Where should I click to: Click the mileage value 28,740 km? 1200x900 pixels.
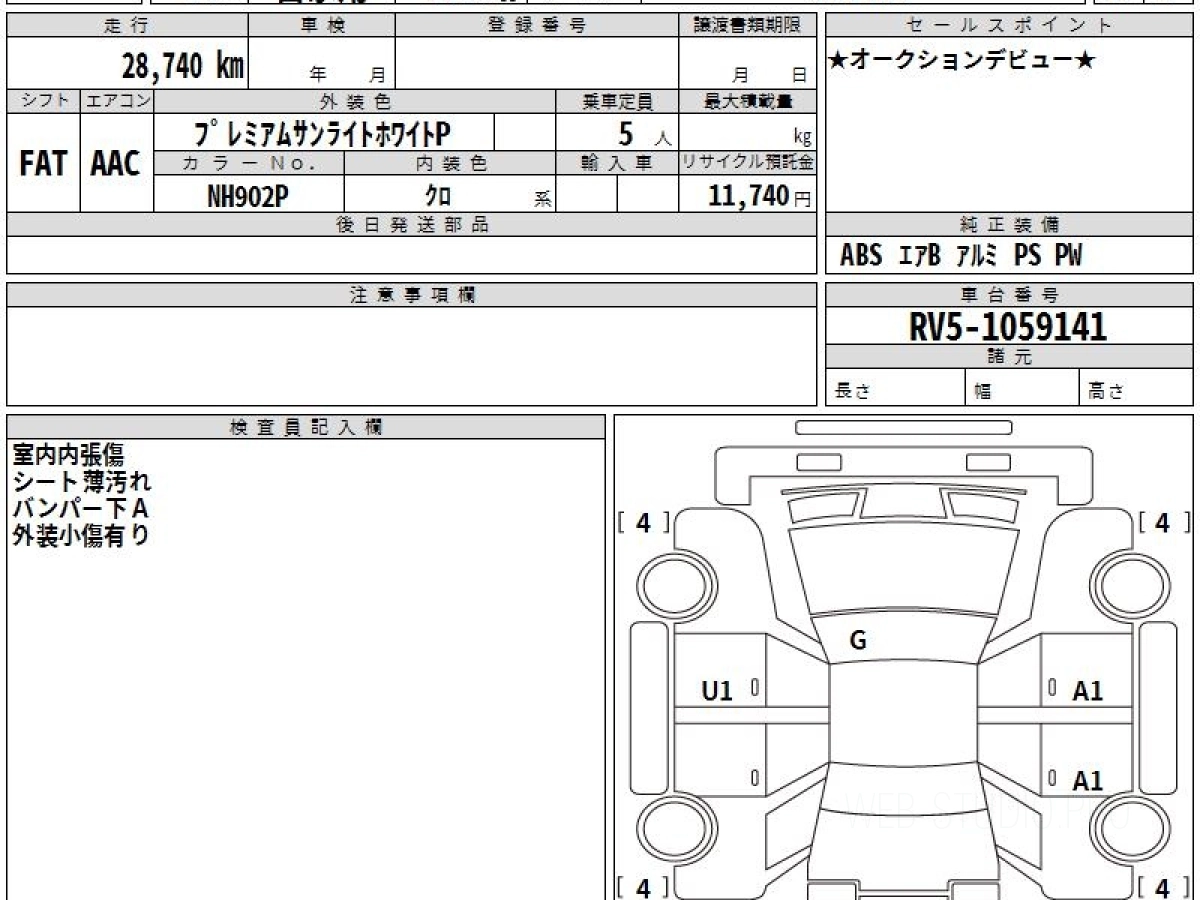183,67
